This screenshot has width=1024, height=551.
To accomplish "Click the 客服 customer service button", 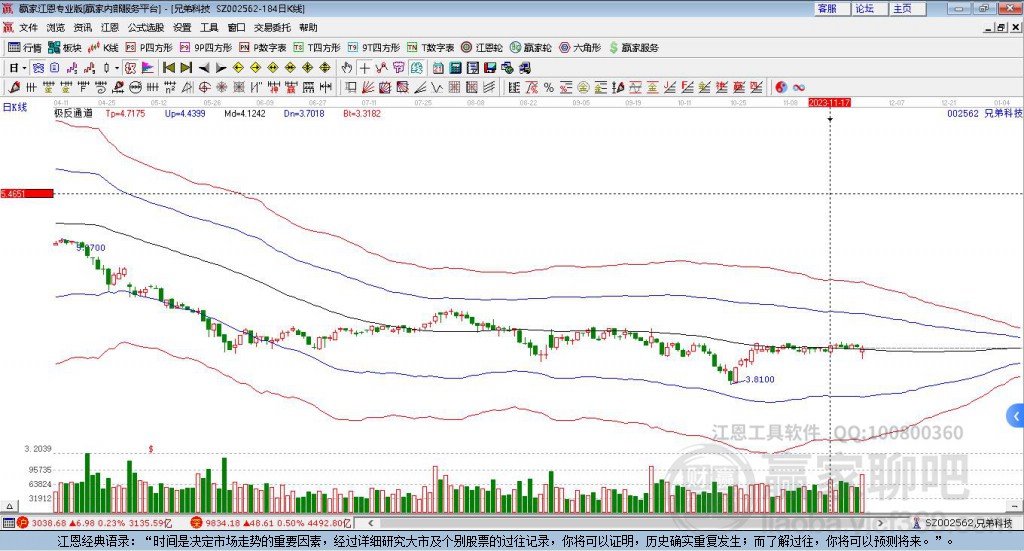I will coord(827,8).
